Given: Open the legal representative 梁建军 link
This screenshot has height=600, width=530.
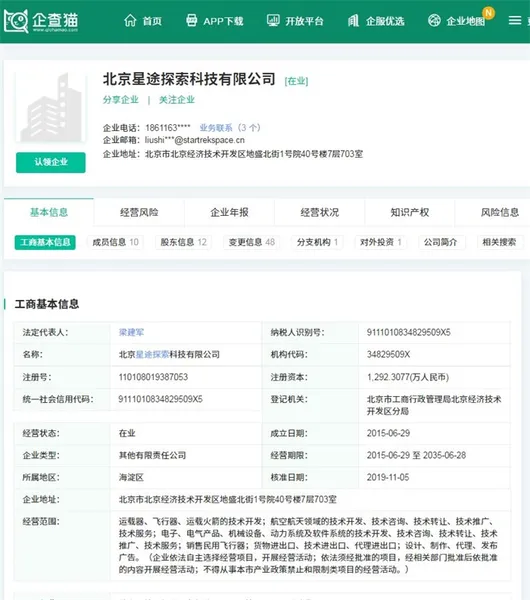Looking at the screenshot, I should tap(131, 332).
